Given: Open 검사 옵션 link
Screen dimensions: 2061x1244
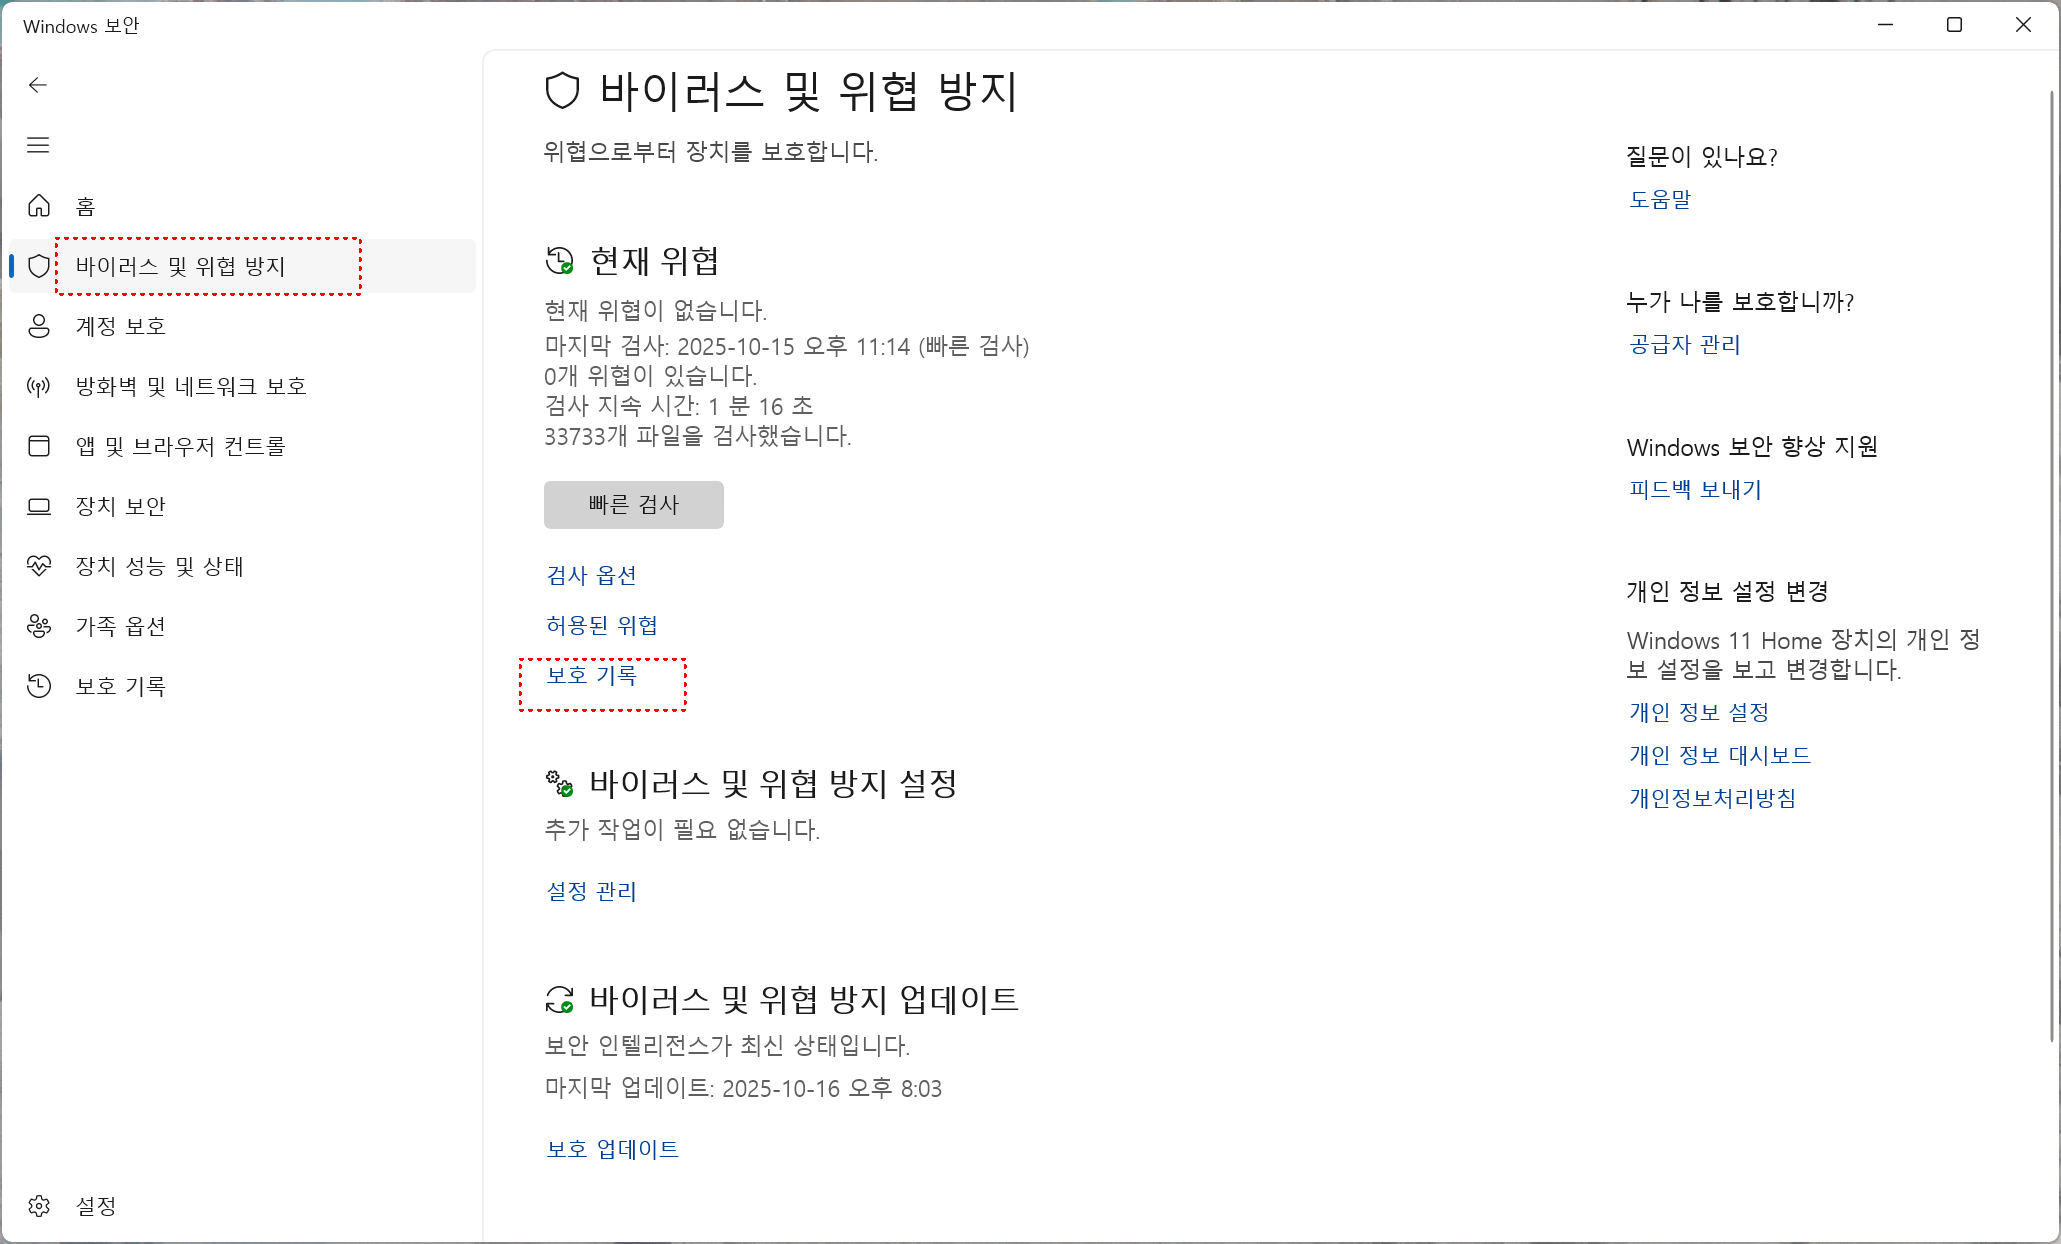Looking at the screenshot, I should (591, 575).
